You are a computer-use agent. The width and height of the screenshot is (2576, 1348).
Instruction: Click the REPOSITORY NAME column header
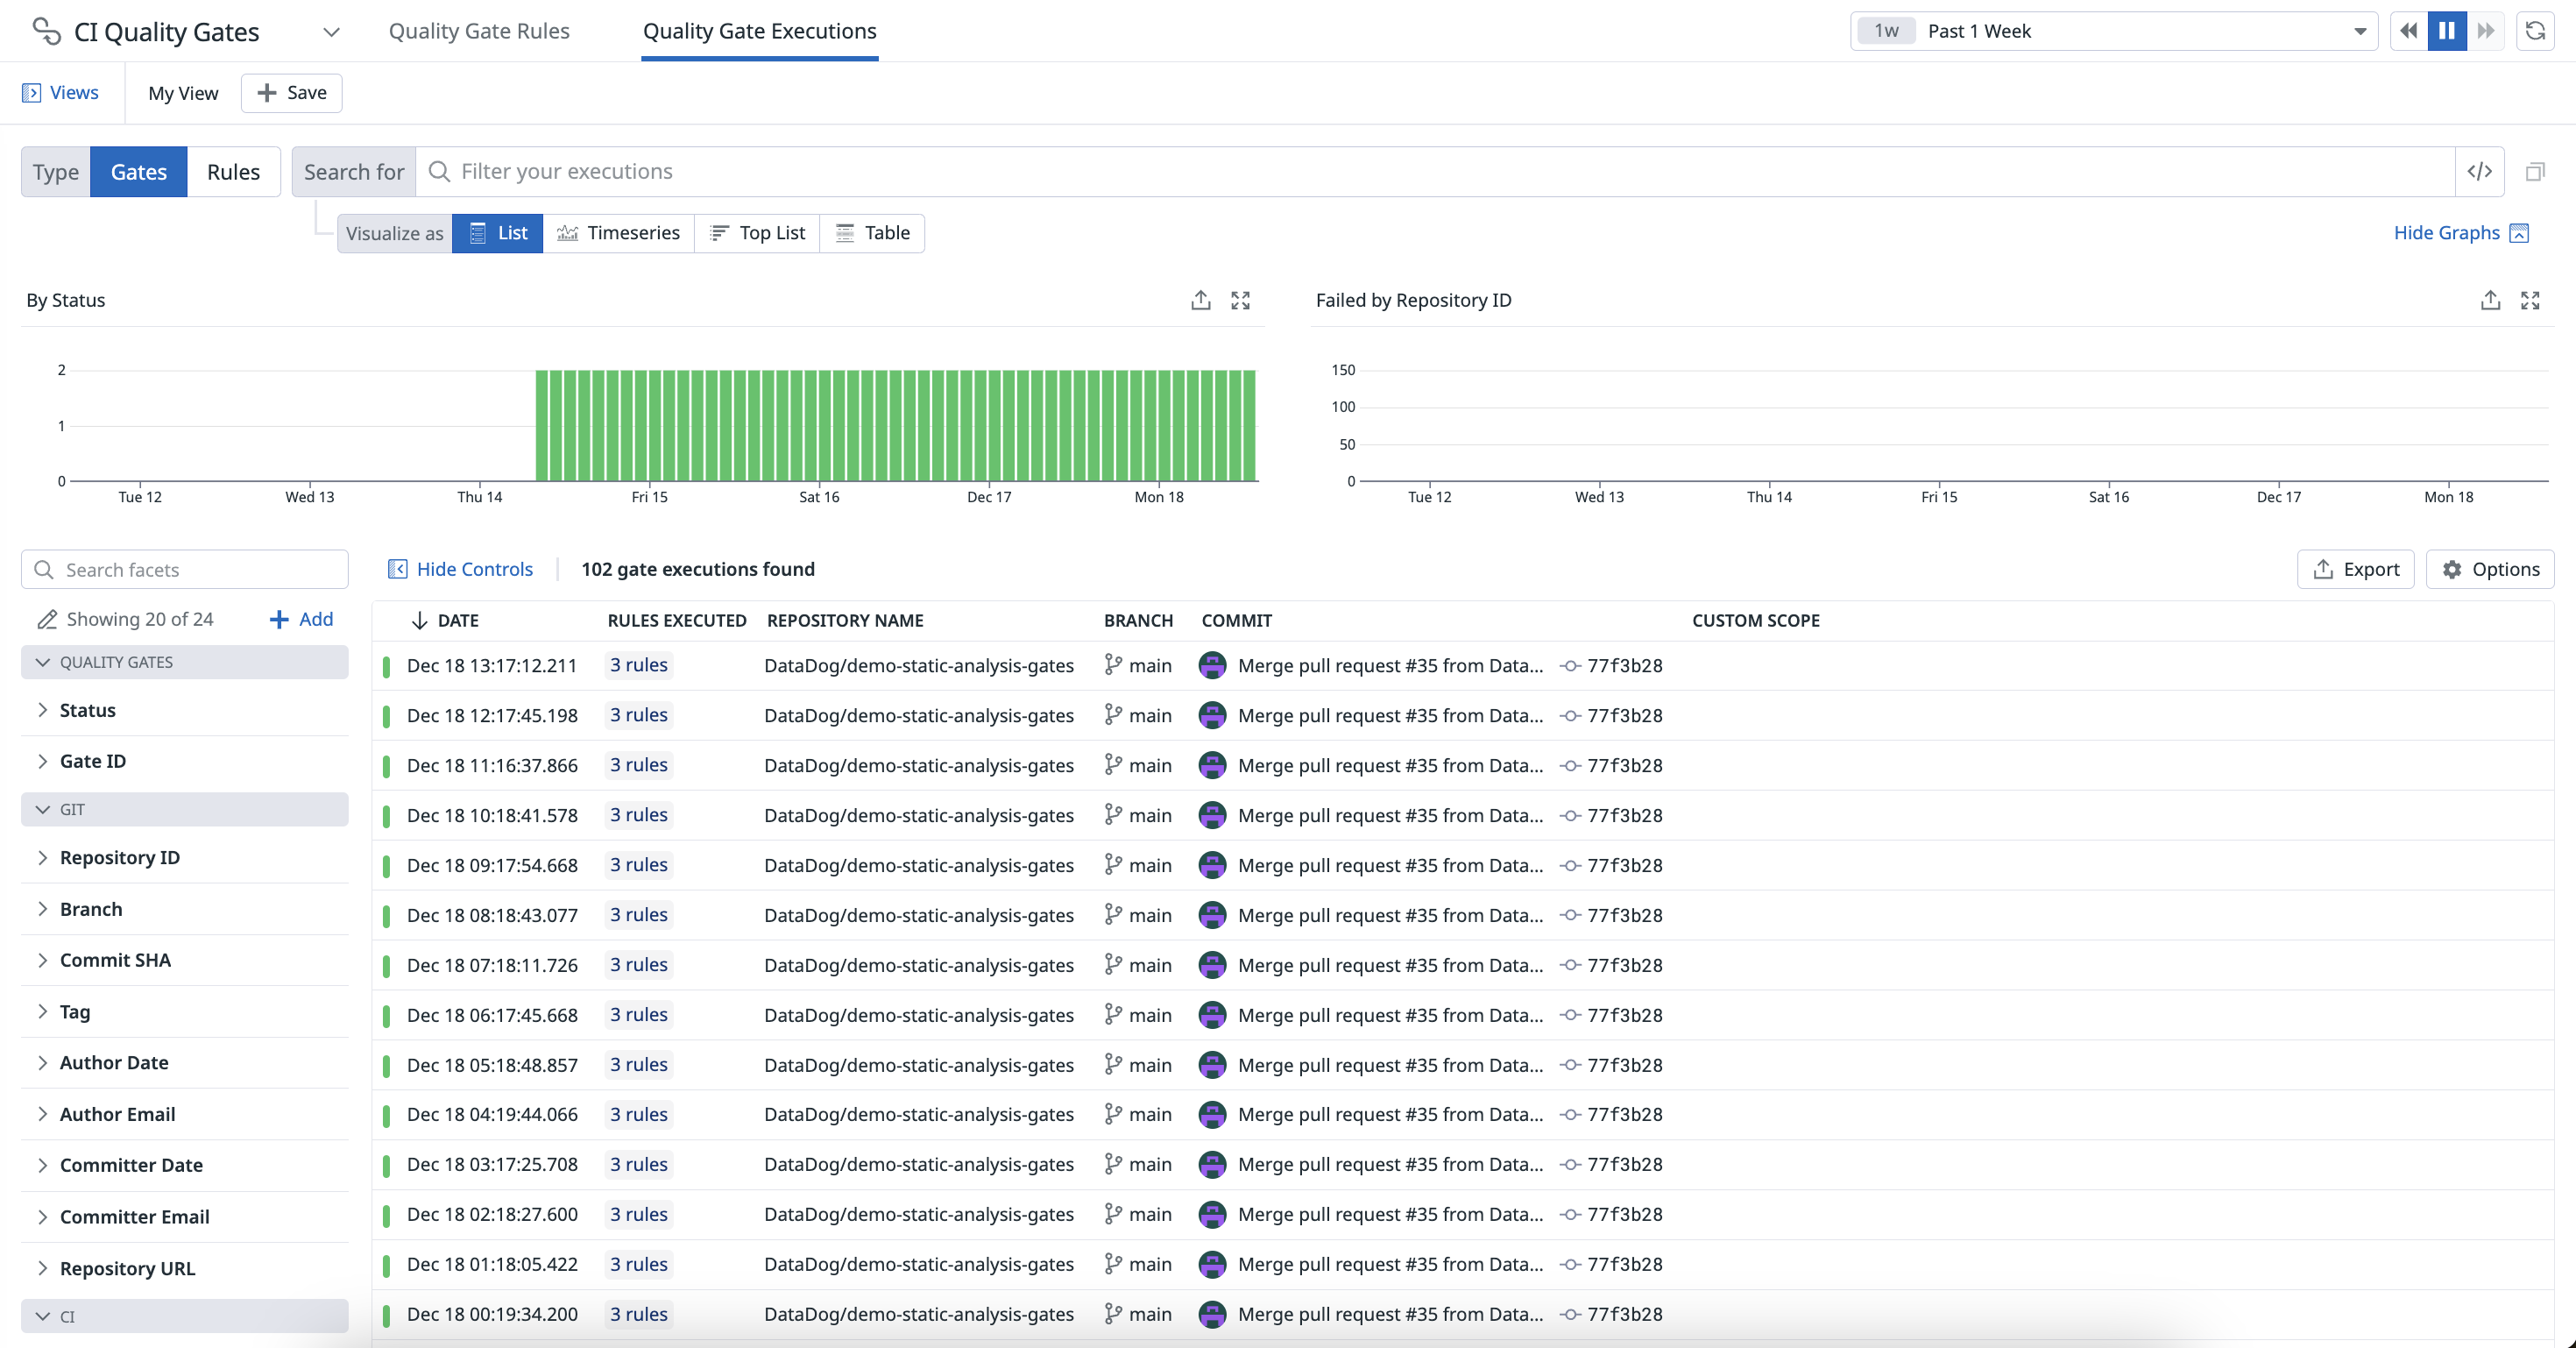pyautogui.click(x=845, y=620)
